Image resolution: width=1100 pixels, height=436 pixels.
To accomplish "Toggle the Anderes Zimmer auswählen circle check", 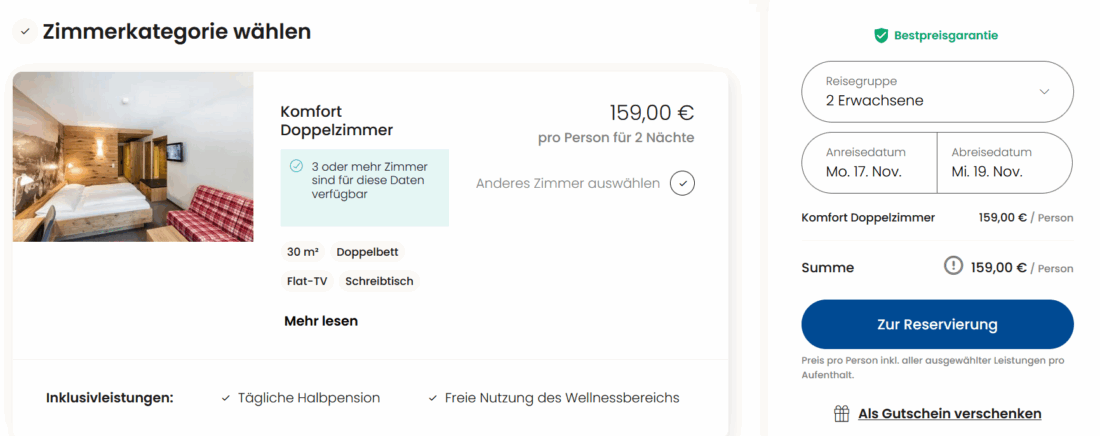I will tap(682, 183).
